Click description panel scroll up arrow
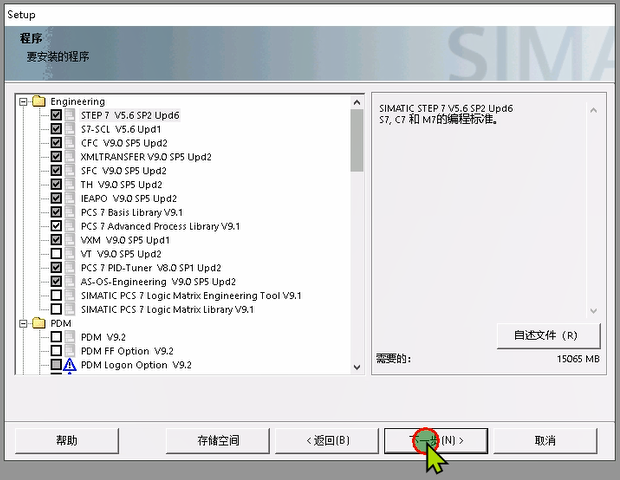620x480 pixels. (x=593, y=110)
